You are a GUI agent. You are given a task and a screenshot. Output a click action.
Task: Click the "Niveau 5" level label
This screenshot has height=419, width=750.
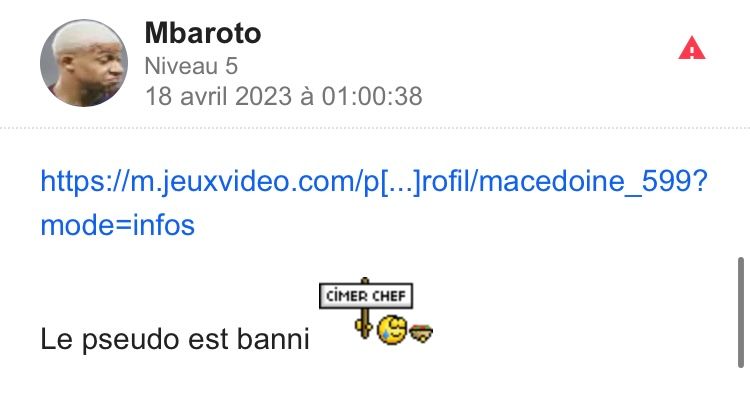click(x=191, y=66)
